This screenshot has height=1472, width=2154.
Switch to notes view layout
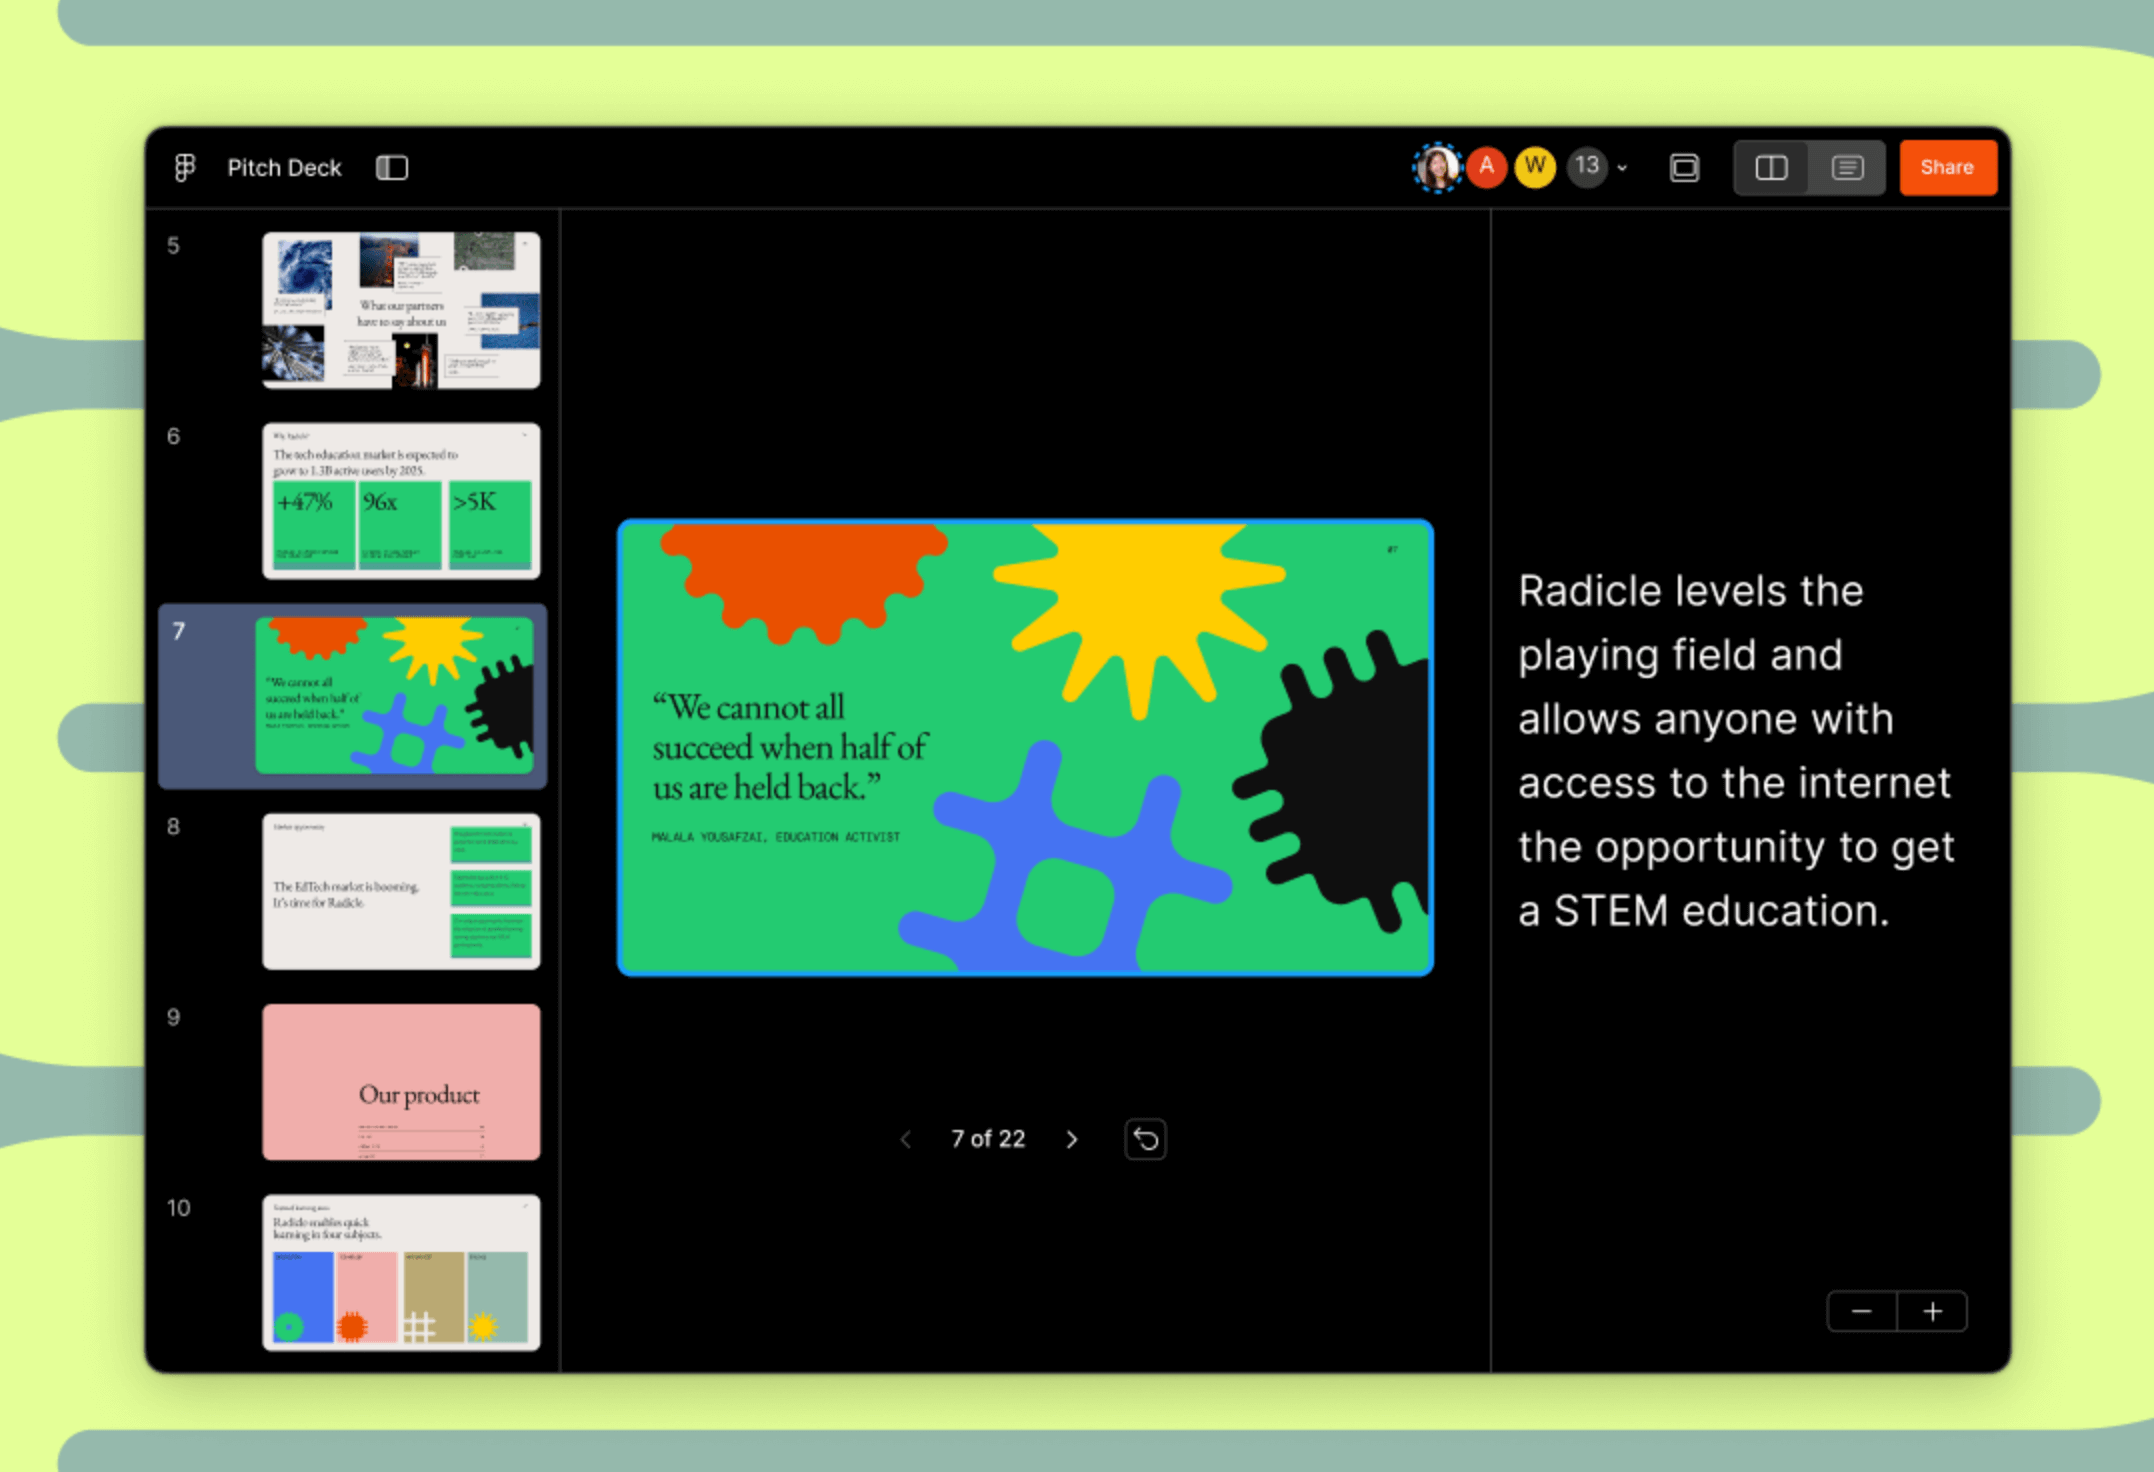(1847, 167)
